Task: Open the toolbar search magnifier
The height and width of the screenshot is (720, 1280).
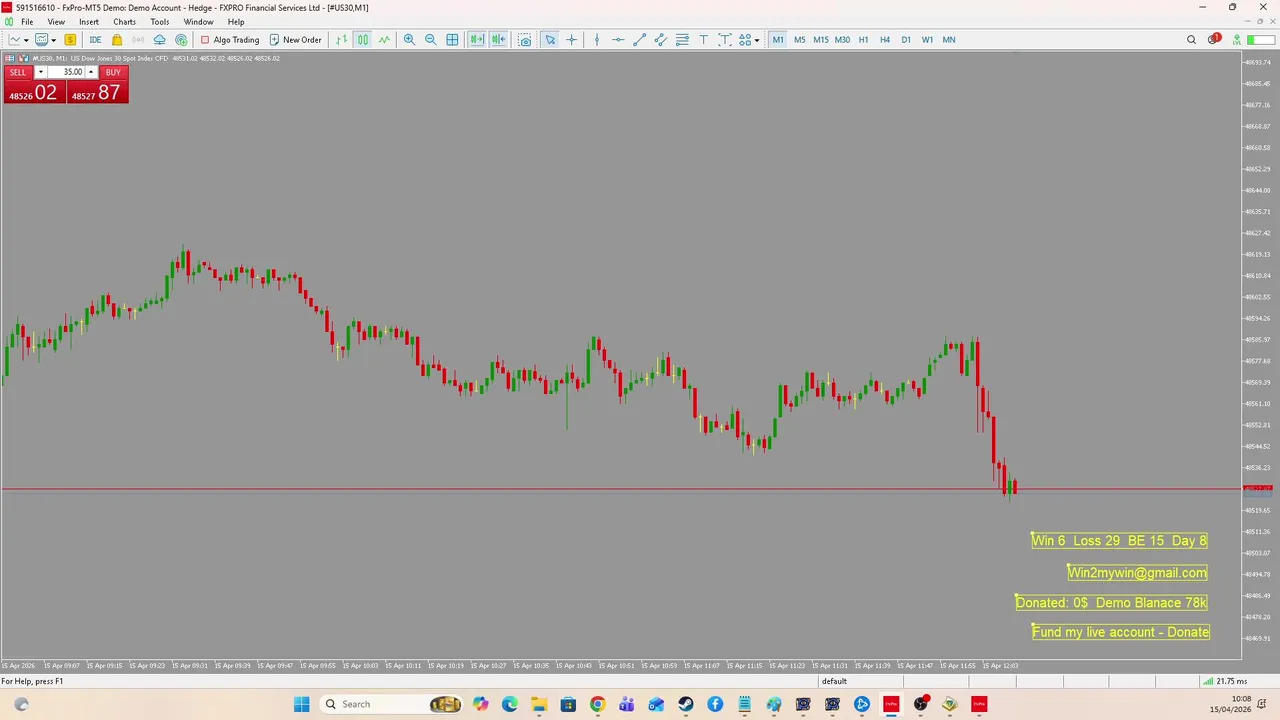Action: 1191,40
